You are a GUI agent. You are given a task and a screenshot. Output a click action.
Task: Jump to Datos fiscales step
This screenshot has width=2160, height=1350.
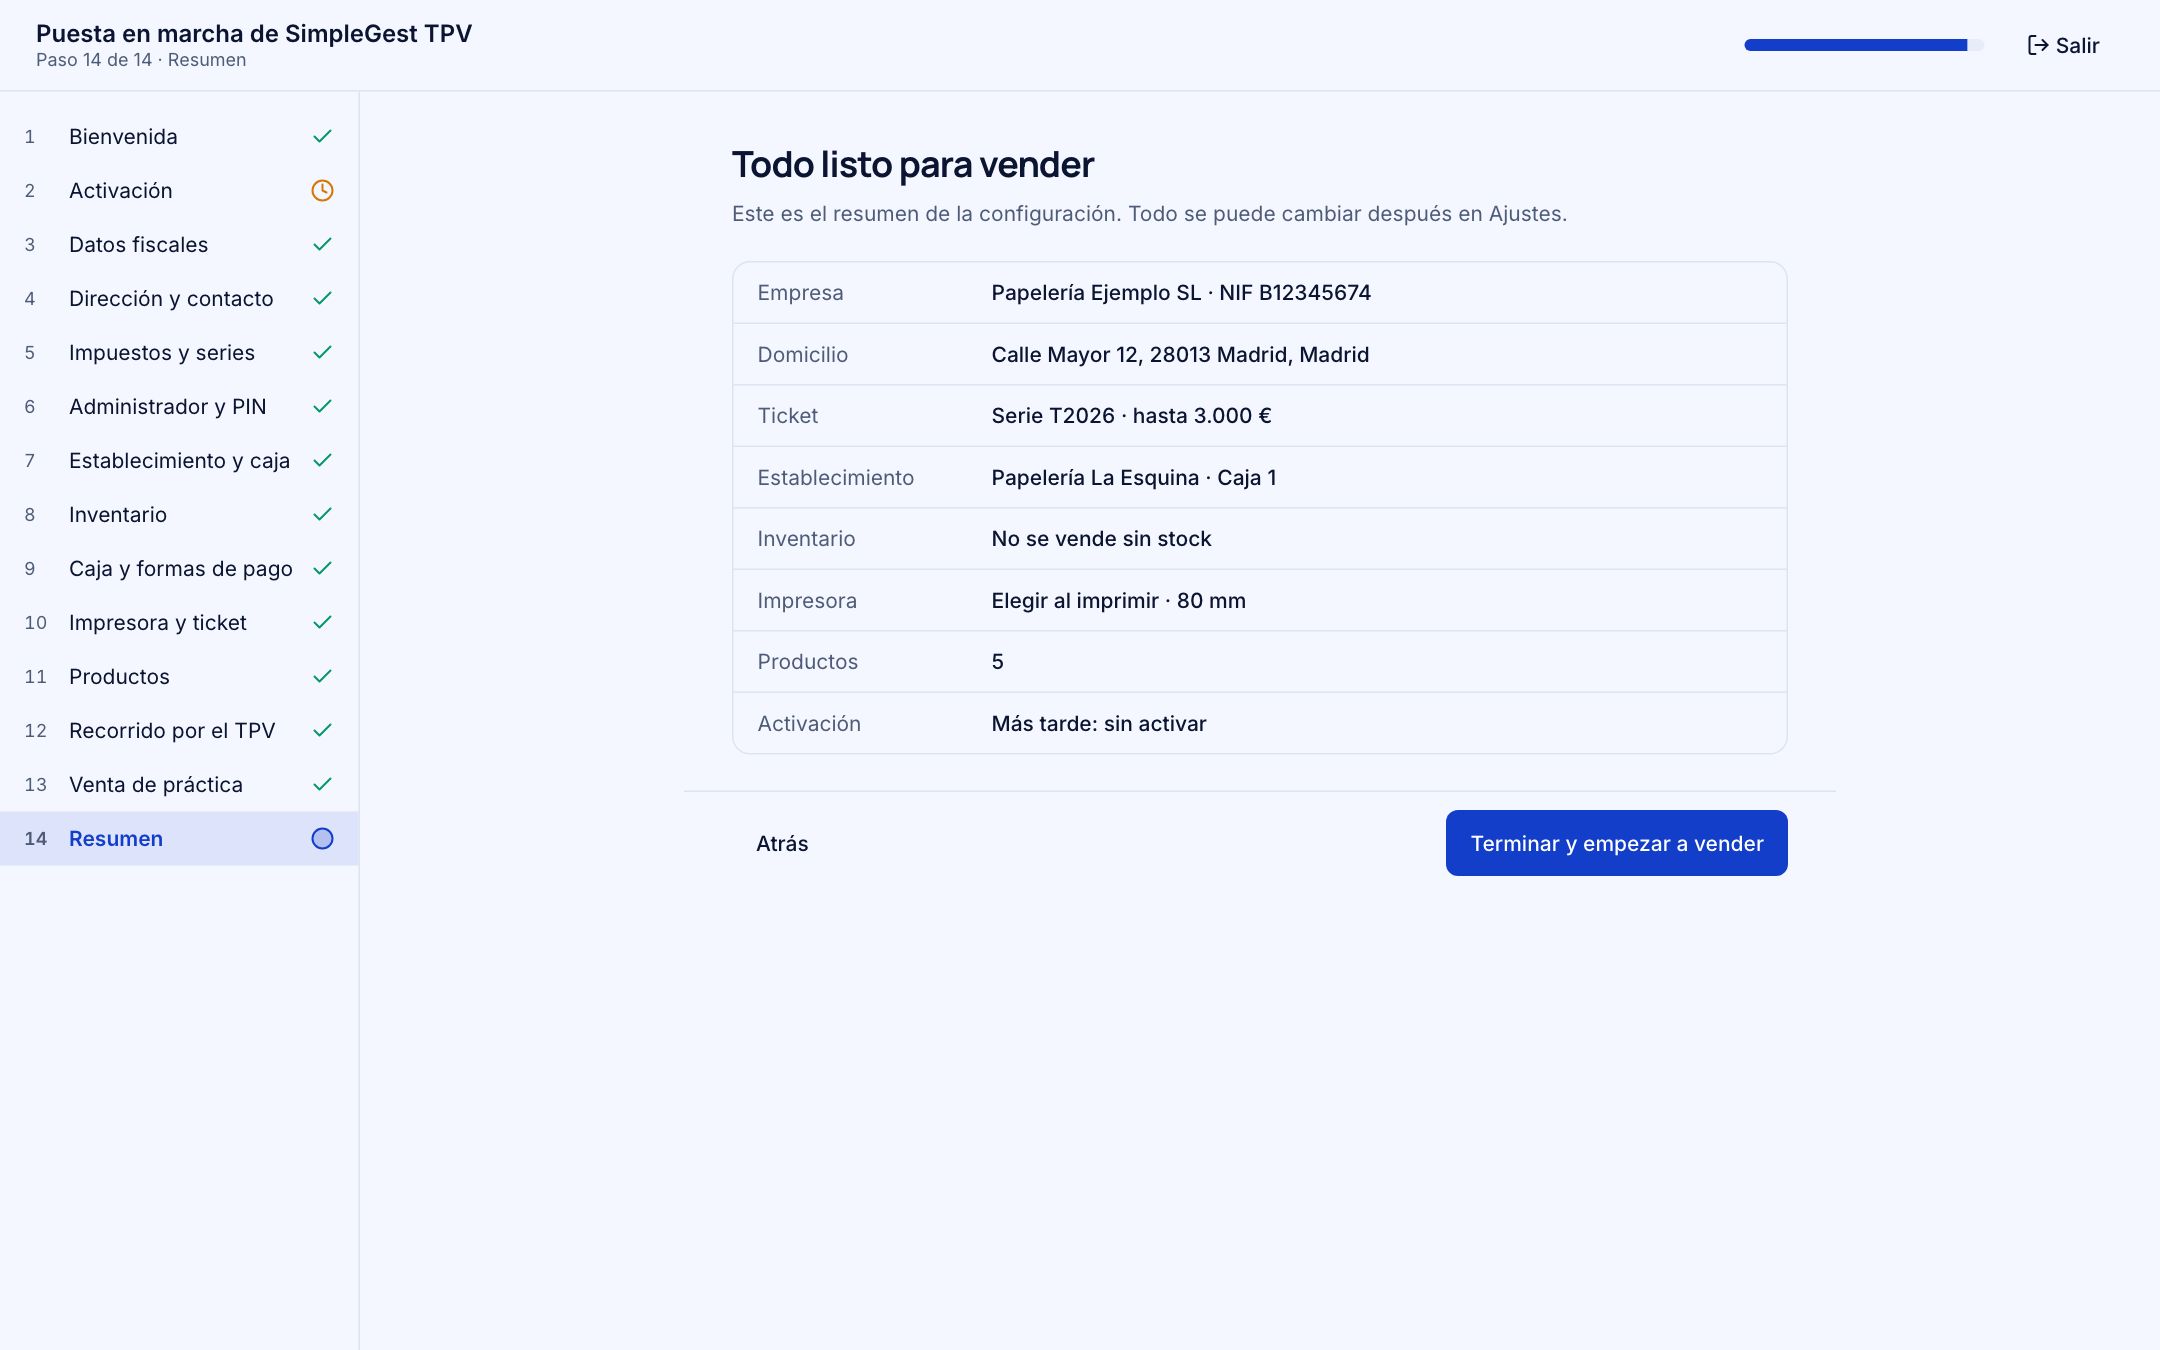179,245
